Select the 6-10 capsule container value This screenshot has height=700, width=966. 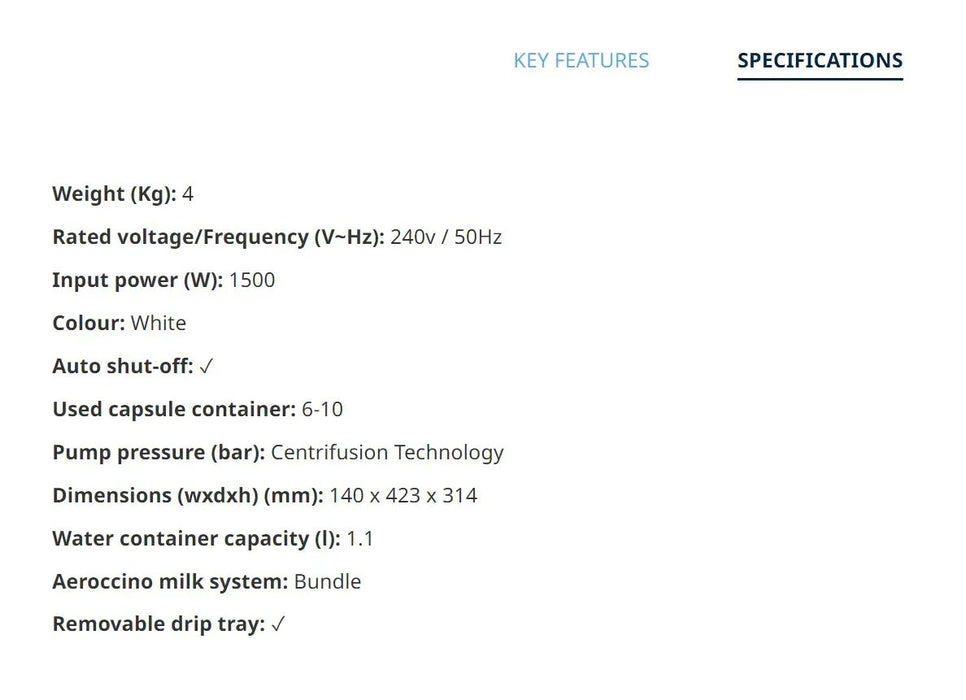click(x=322, y=409)
